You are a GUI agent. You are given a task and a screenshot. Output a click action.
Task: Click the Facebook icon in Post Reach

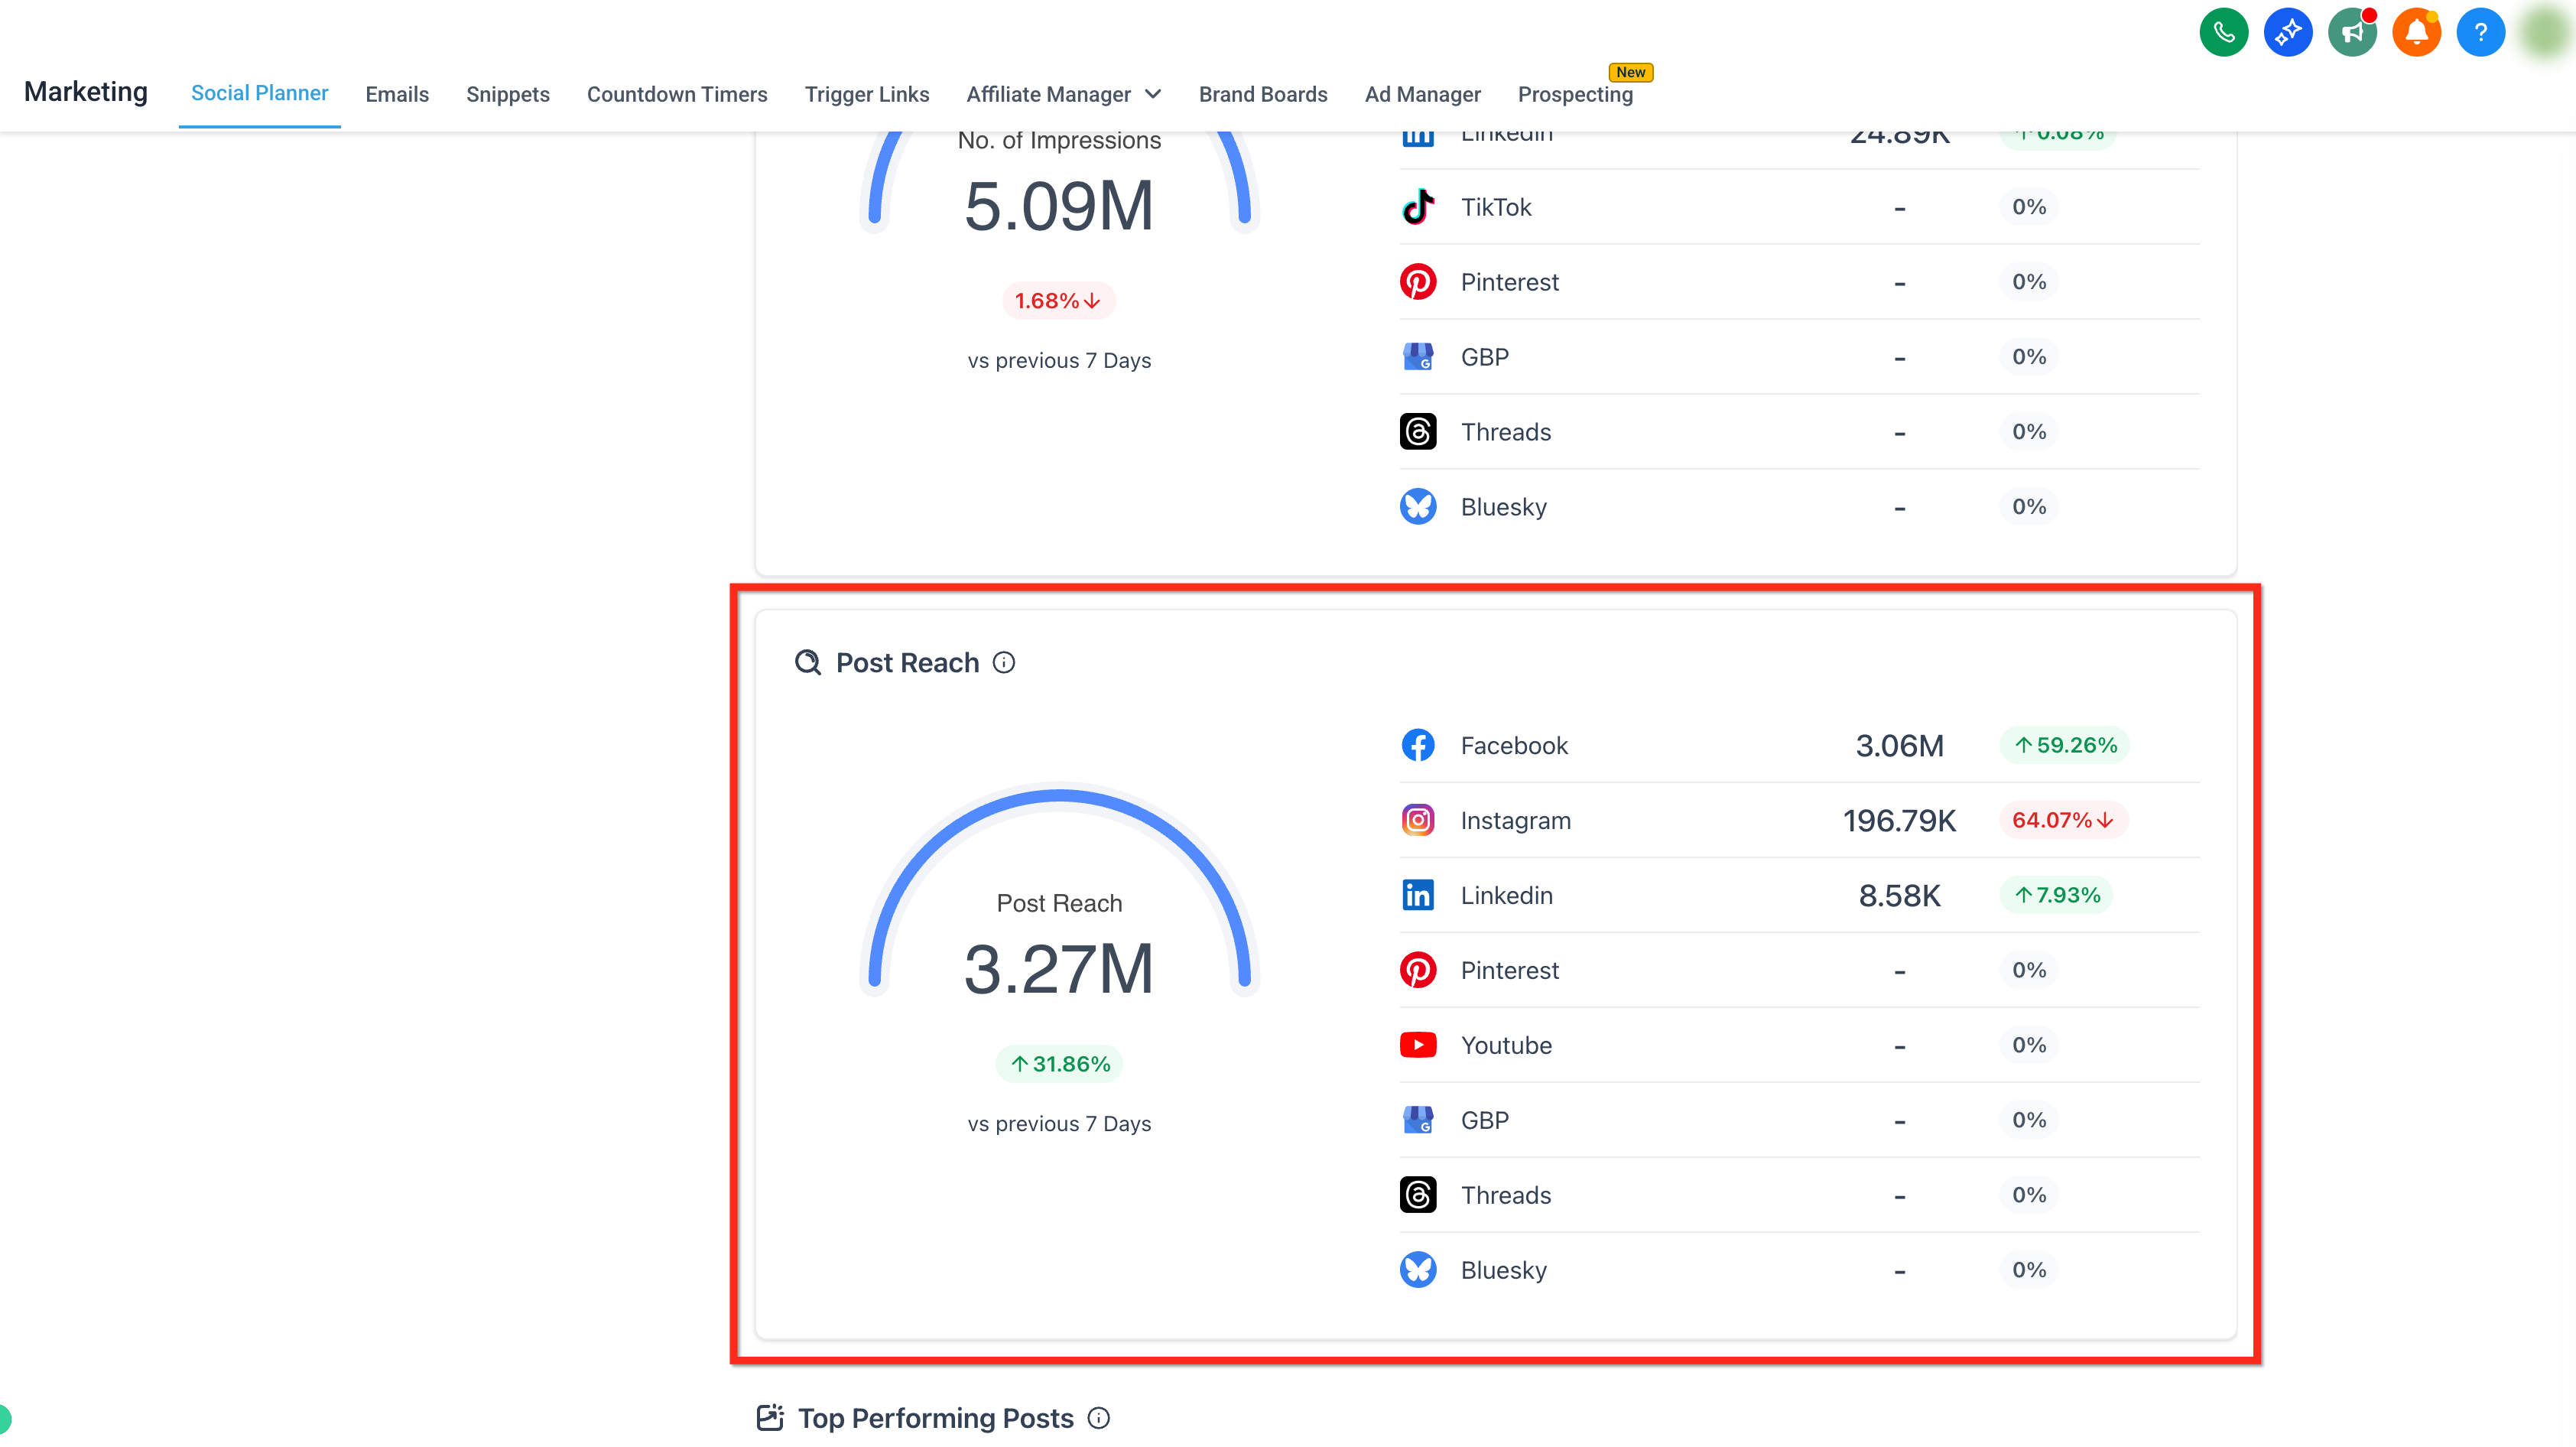click(1417, 745)
